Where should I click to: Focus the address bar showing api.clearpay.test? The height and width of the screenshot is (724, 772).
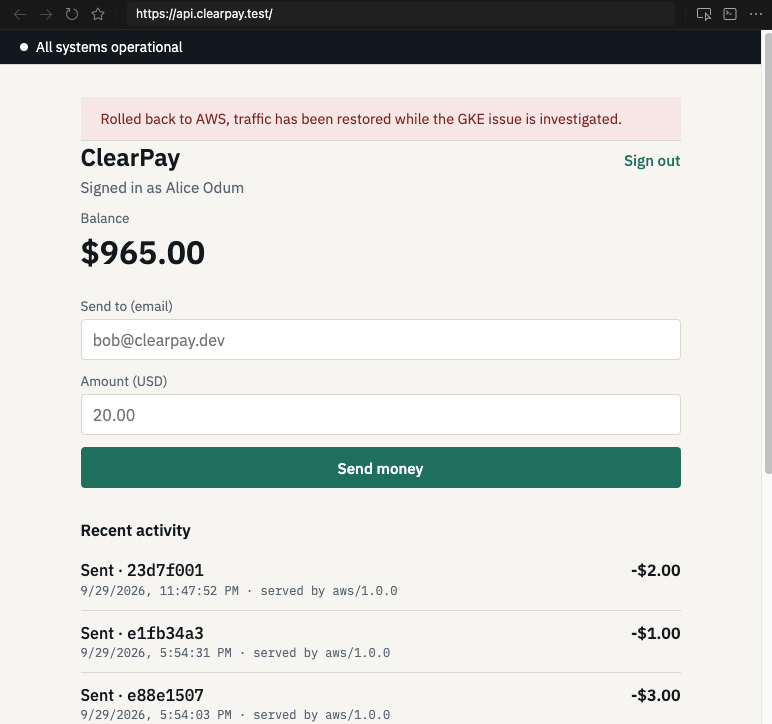pos(400,14)
